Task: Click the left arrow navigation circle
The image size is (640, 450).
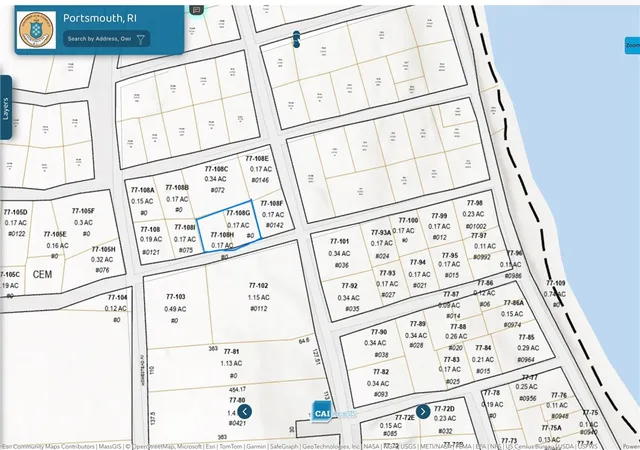Action: [x=245, y=411]
